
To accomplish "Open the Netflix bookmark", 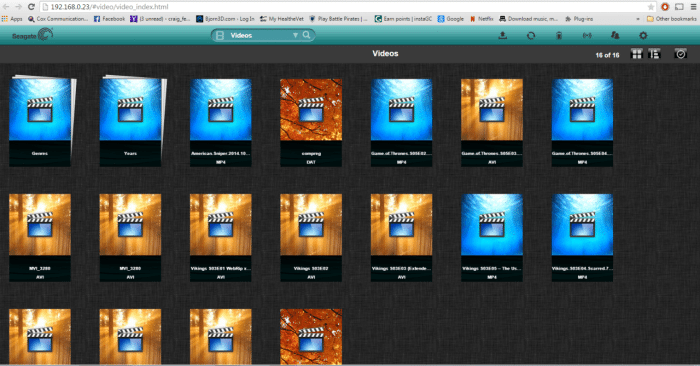I will [x=481, y=19].
